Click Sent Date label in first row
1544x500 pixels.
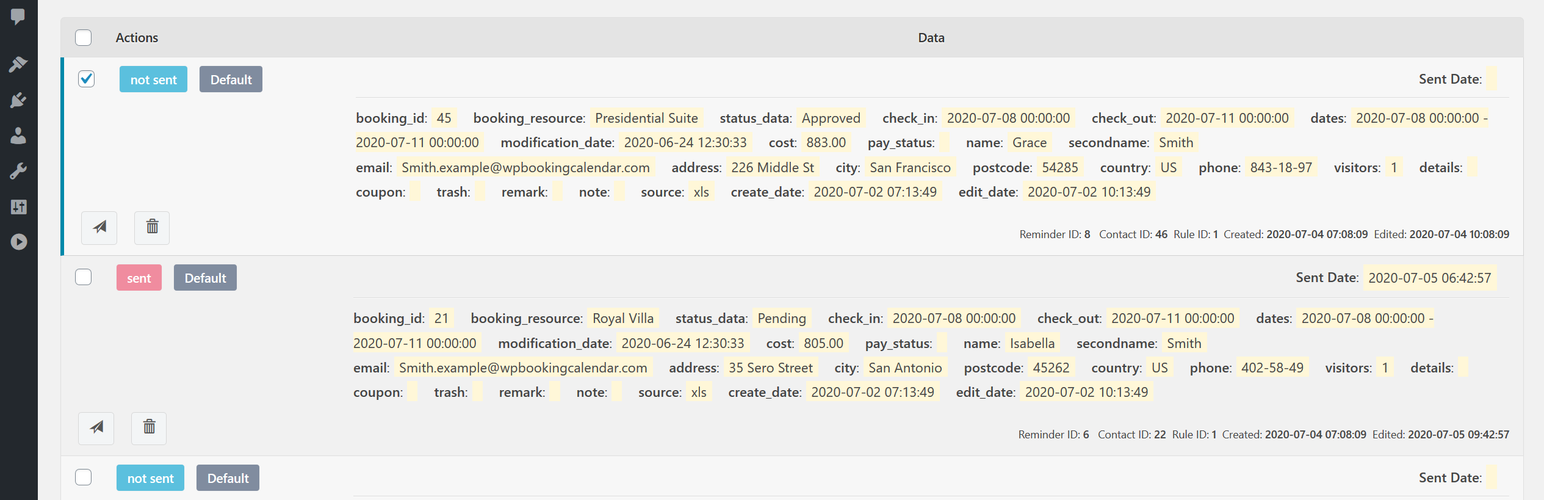[x=1450, y=79]
